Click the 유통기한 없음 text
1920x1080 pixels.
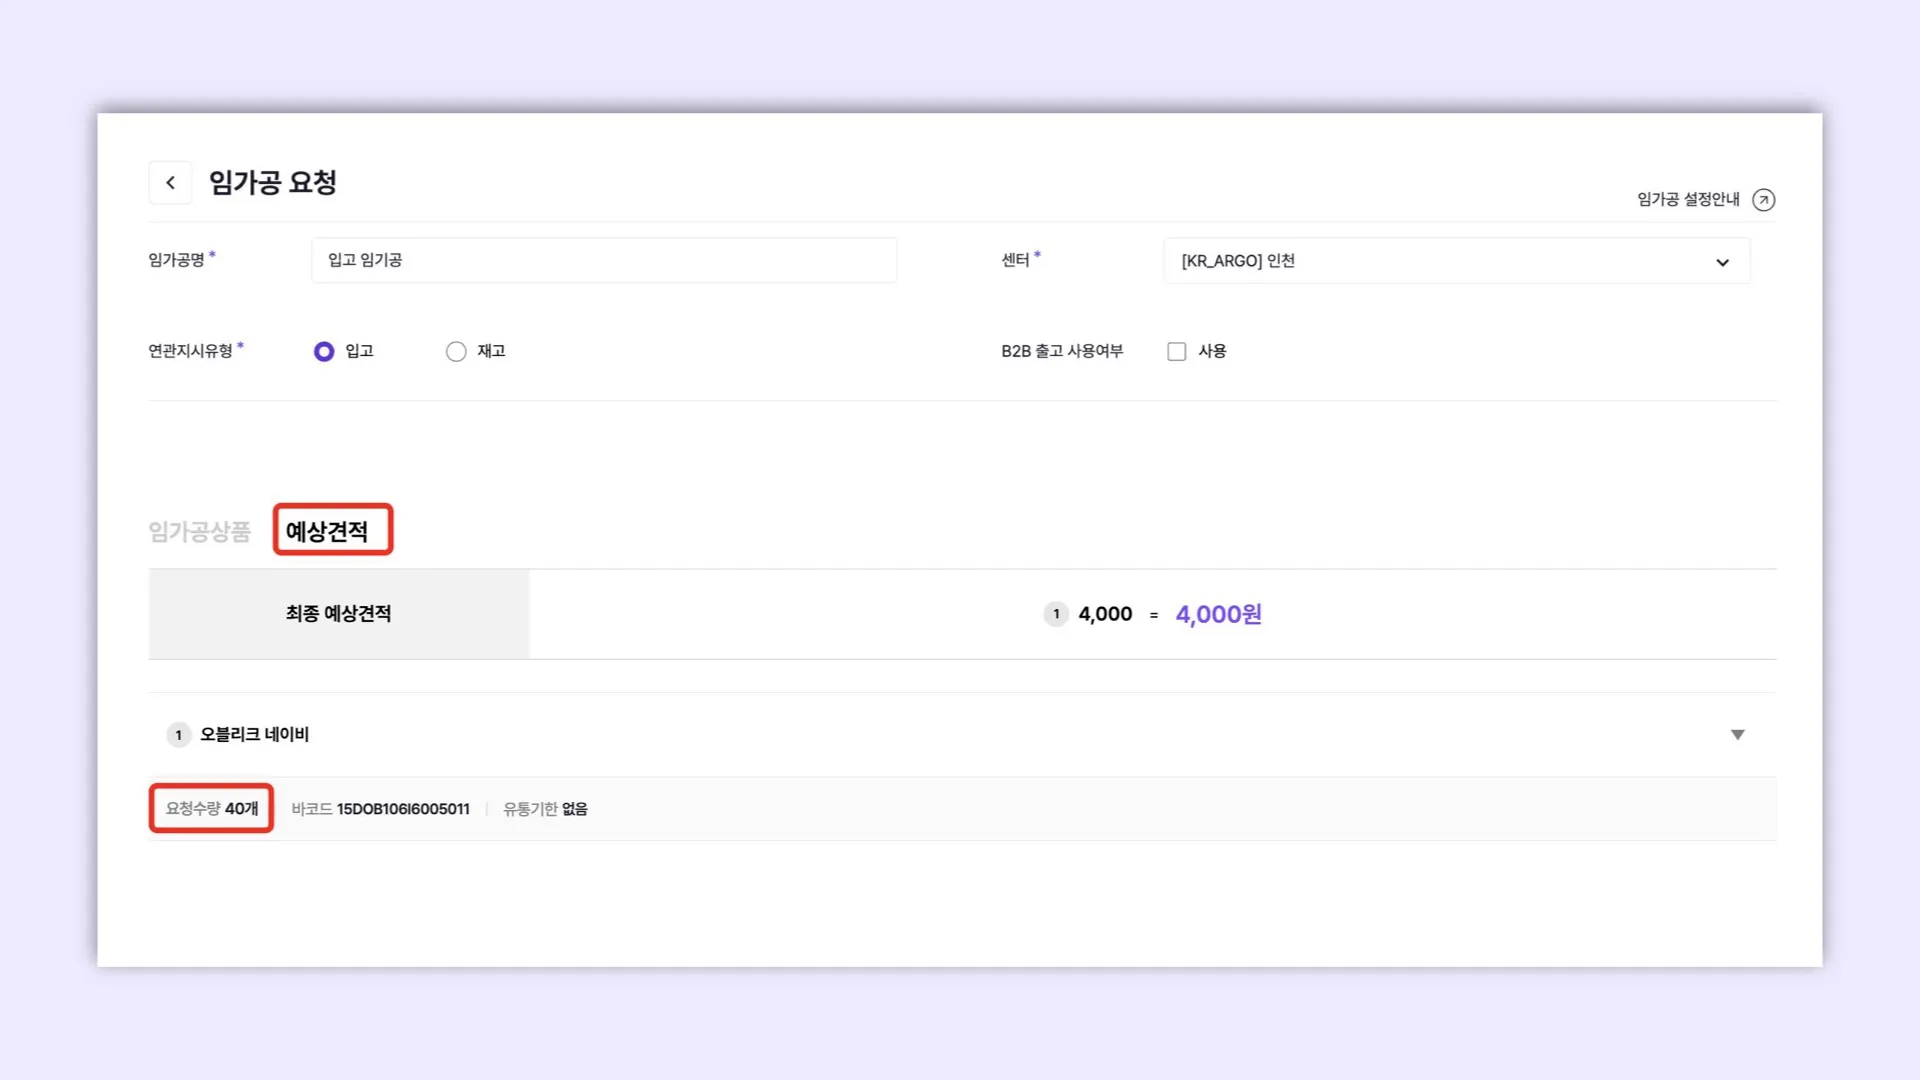point(545,809)
